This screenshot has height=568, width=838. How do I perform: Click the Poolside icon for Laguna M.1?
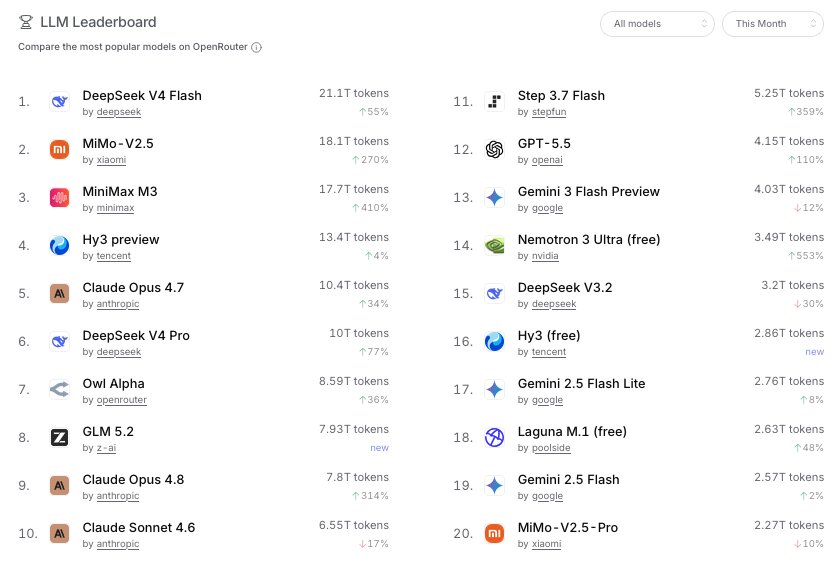494,437
